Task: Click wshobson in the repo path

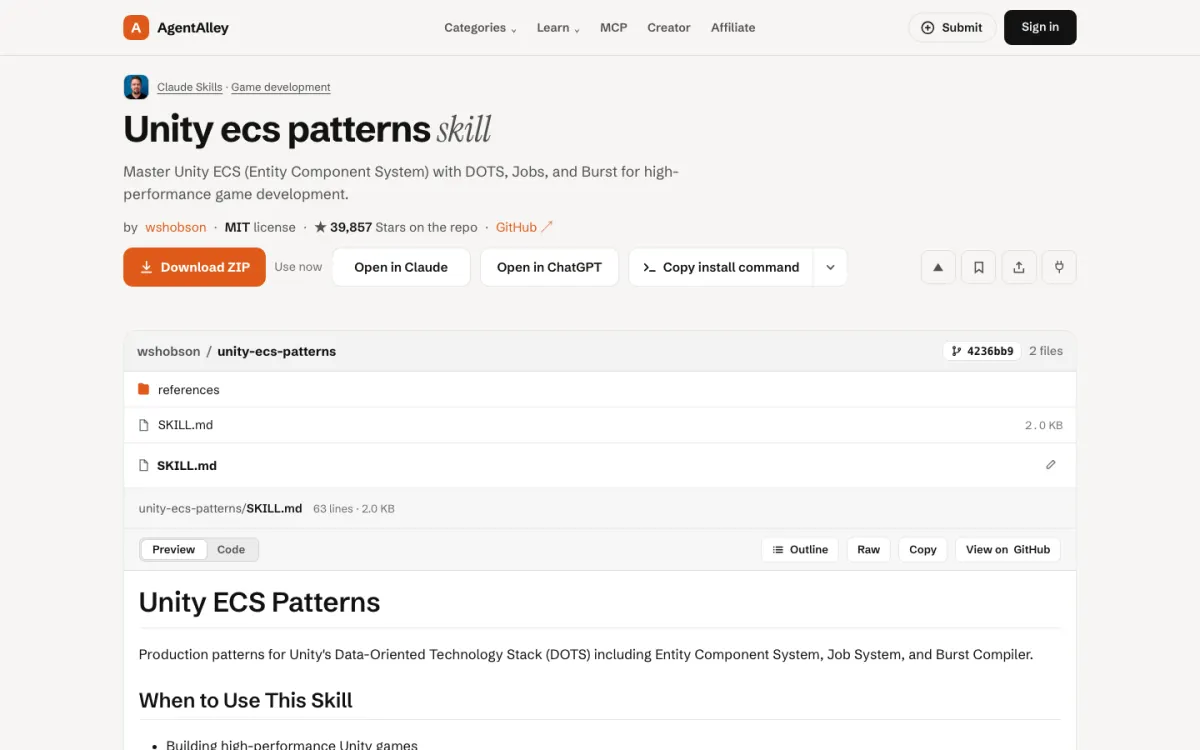Action: 169,351
